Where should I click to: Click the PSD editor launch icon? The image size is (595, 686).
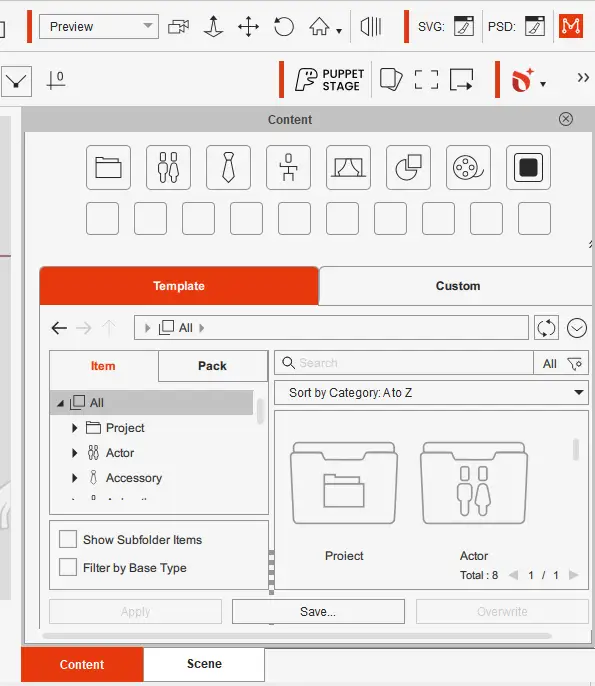(x=535, y=26)
